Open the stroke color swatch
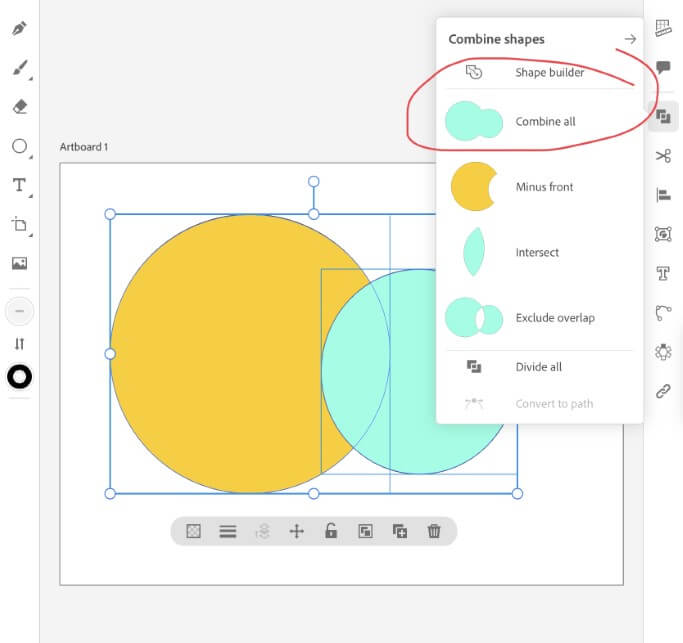683x643 pixels. (20, 377)
